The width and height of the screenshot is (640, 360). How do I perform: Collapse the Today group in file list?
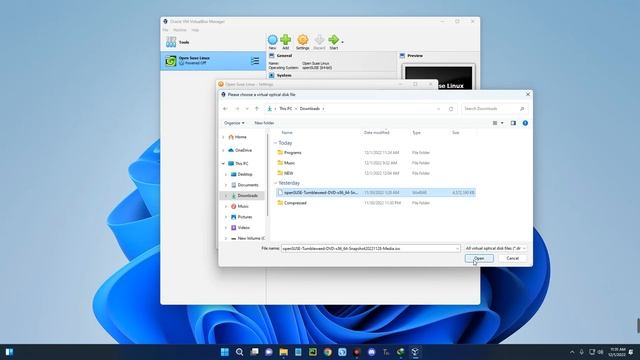pos(275,143)
